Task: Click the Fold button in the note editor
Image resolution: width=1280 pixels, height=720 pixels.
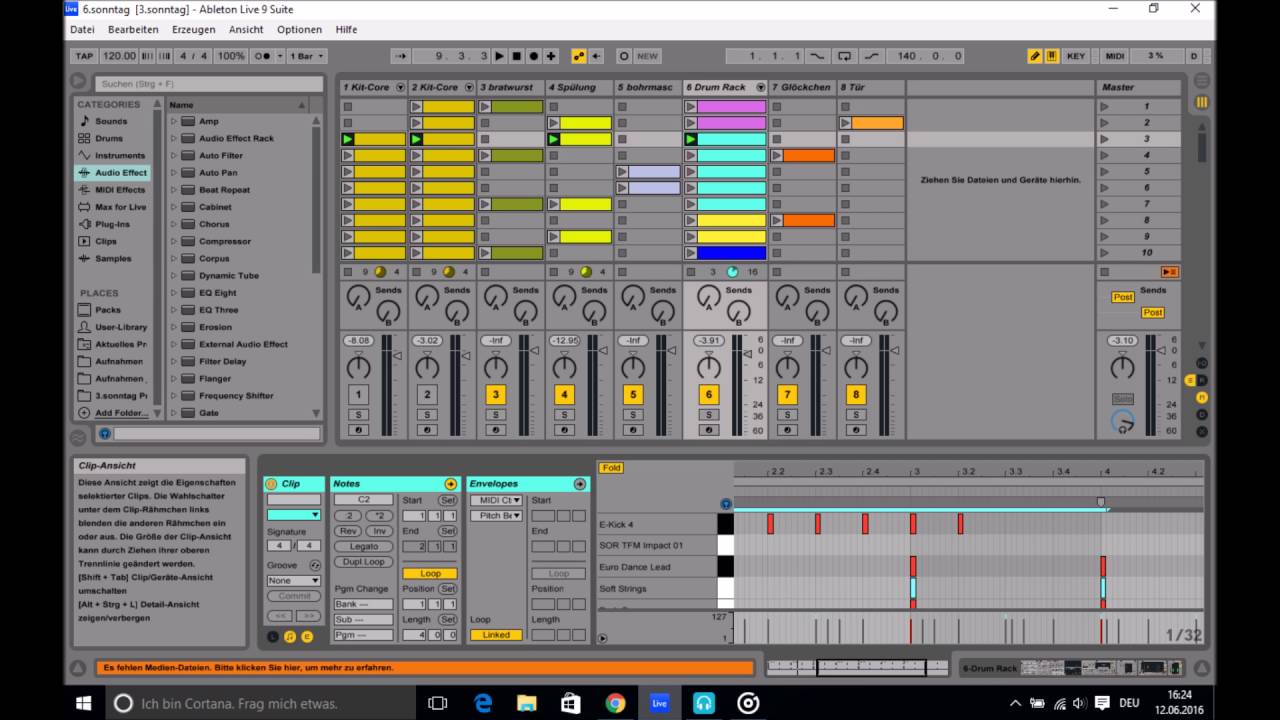Action: [x=611, y=468]
